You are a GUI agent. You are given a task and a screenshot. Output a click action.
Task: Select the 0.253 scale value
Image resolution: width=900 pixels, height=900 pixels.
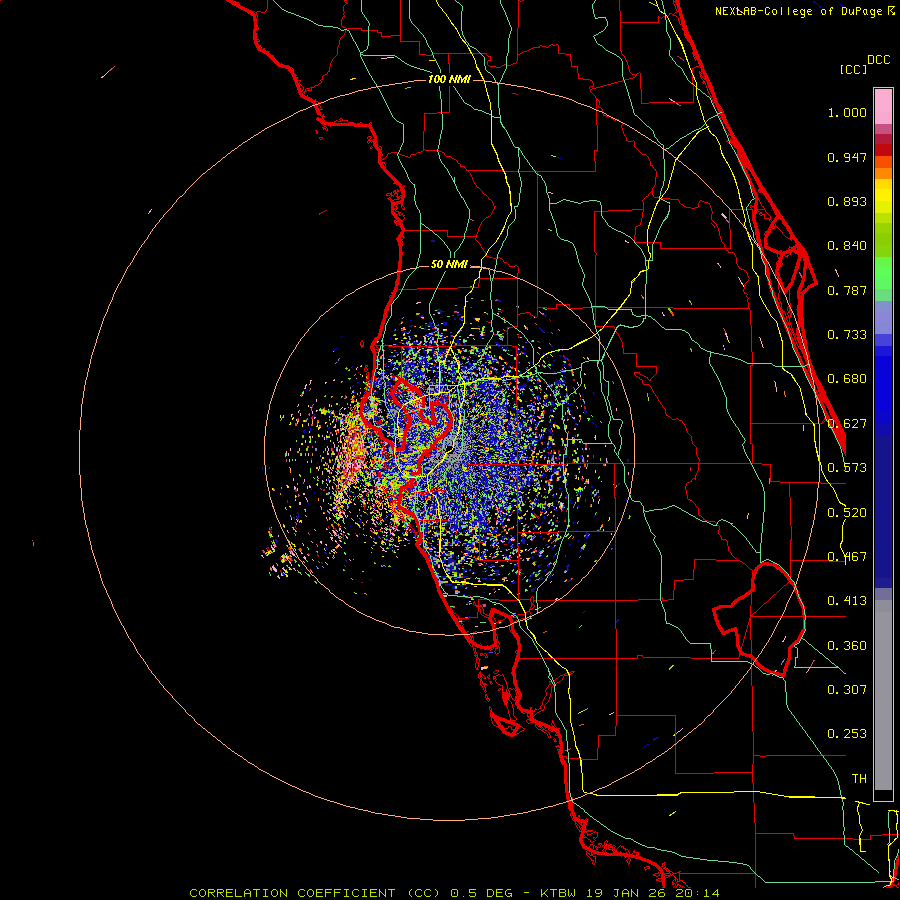(847, 734)
